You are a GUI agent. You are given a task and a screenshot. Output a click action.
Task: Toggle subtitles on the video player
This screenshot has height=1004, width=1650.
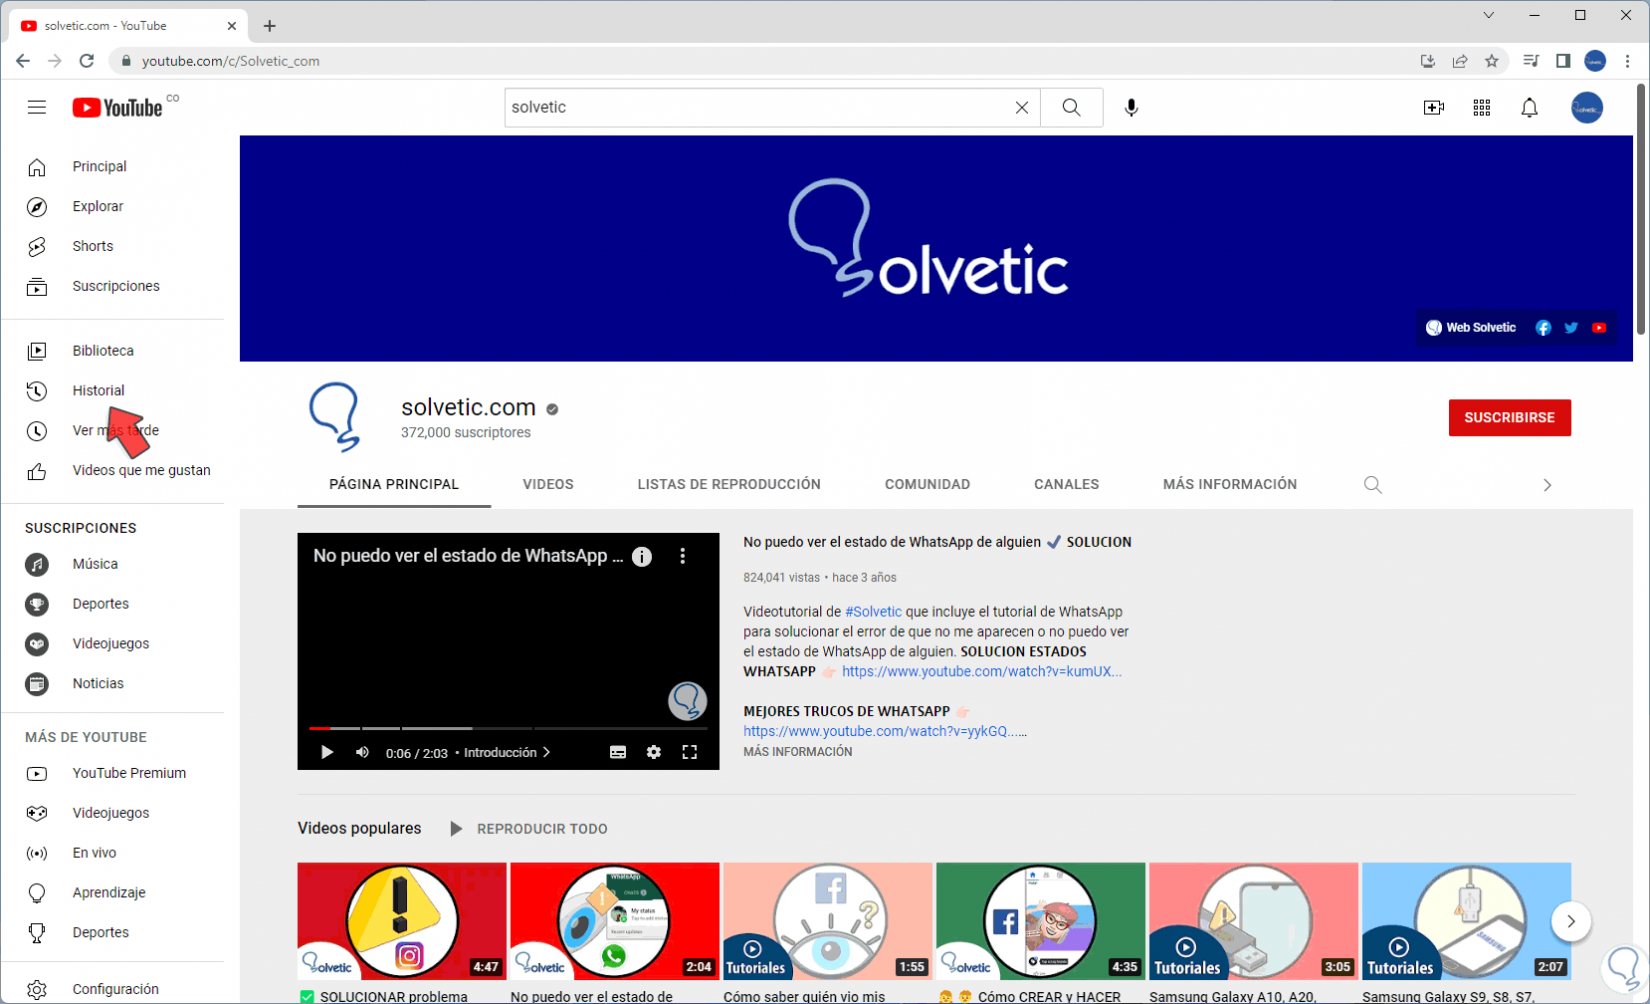coord(618,752)
